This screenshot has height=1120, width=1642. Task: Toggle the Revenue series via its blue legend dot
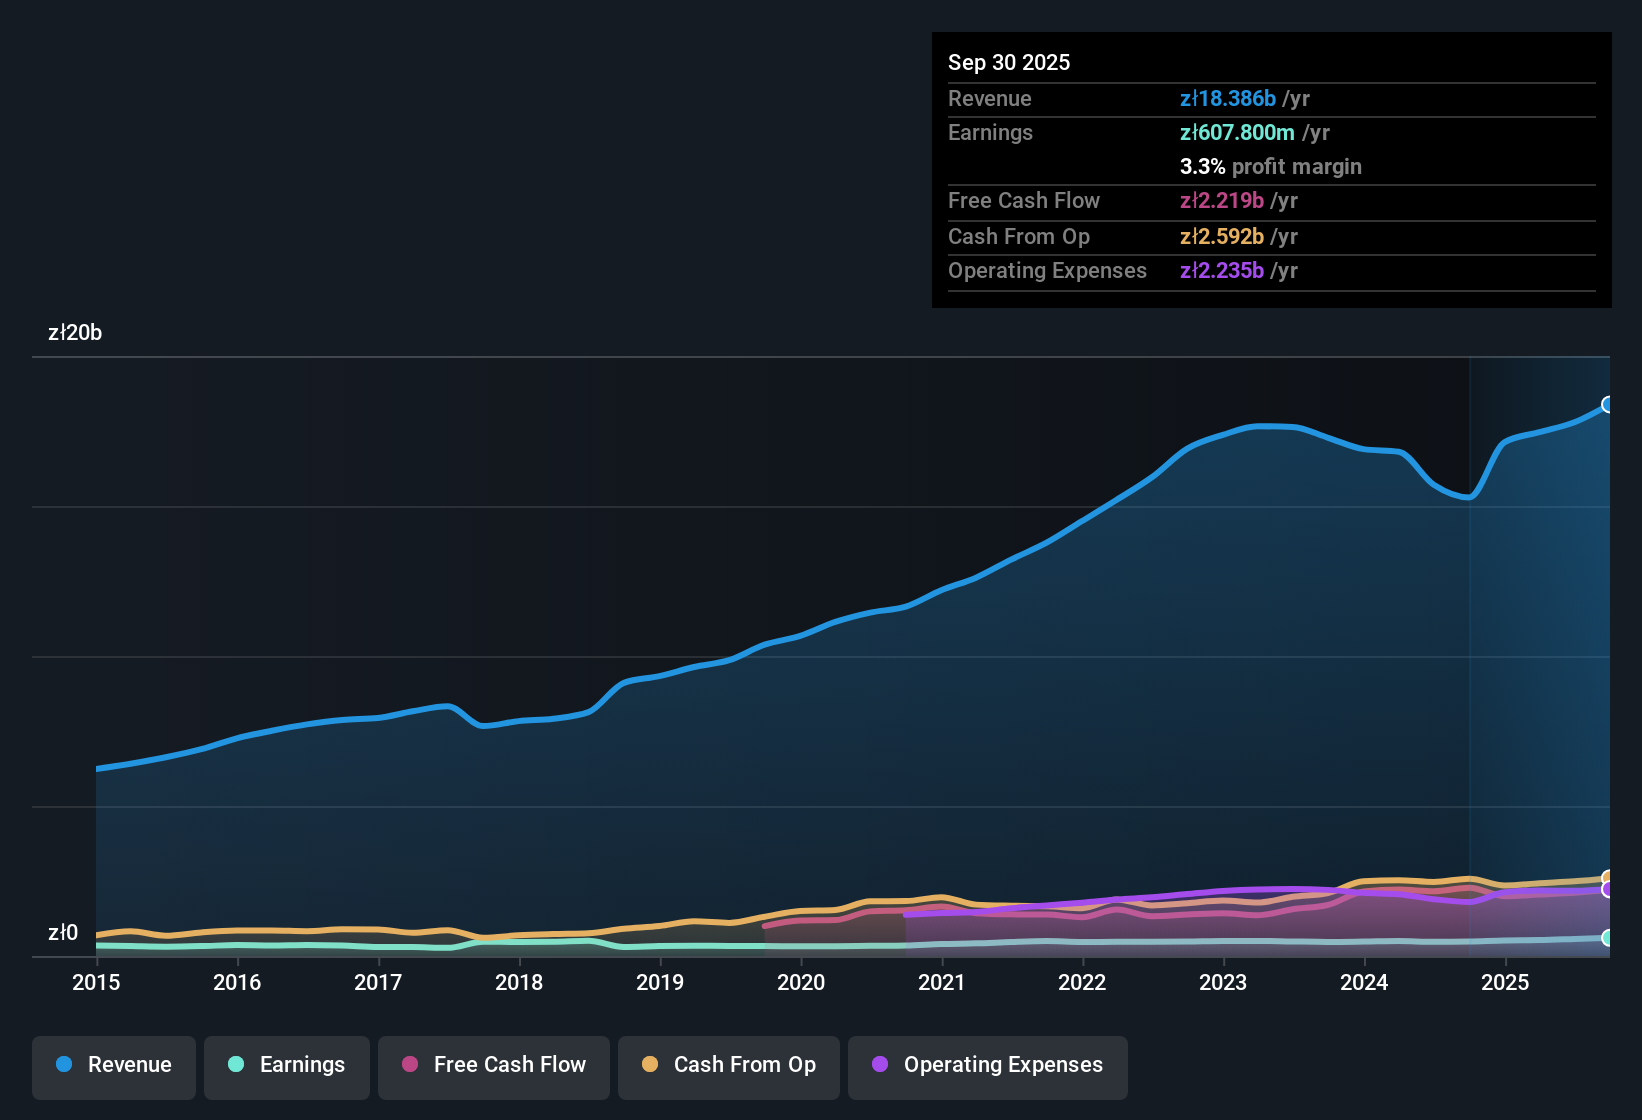click(x=63, y=1065)
